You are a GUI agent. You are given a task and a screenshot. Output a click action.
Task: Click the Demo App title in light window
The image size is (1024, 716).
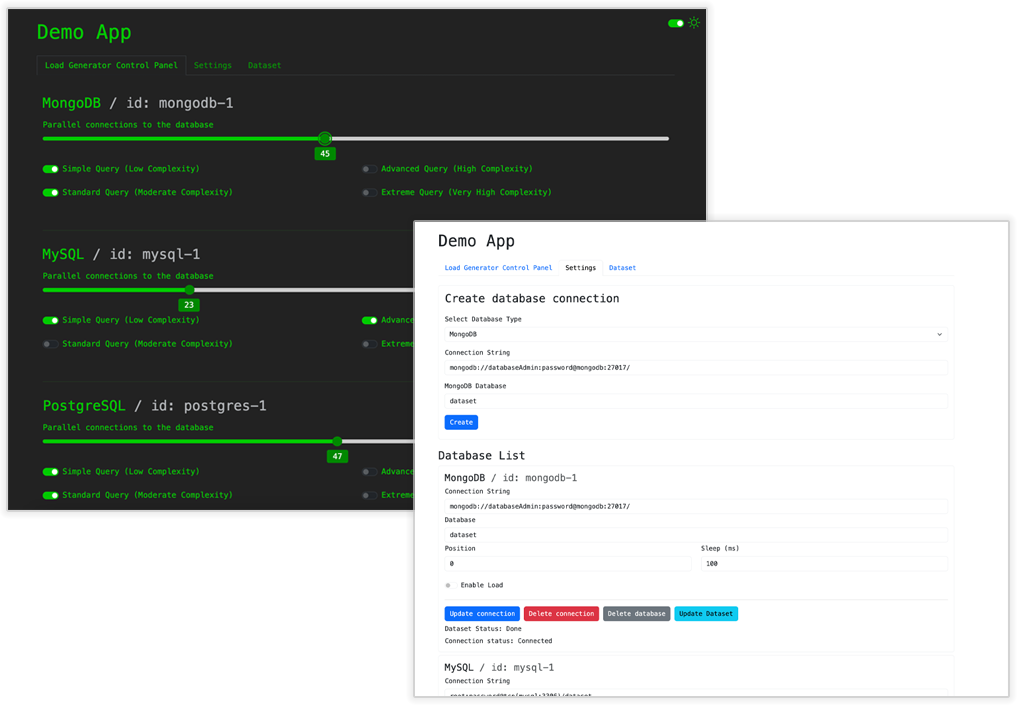pos(476,242)
